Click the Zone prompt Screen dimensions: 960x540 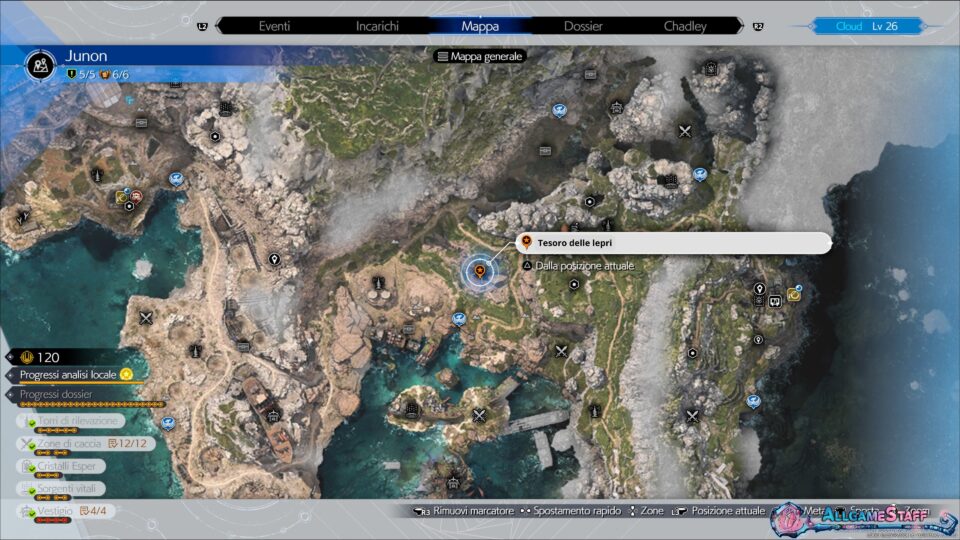646,511
